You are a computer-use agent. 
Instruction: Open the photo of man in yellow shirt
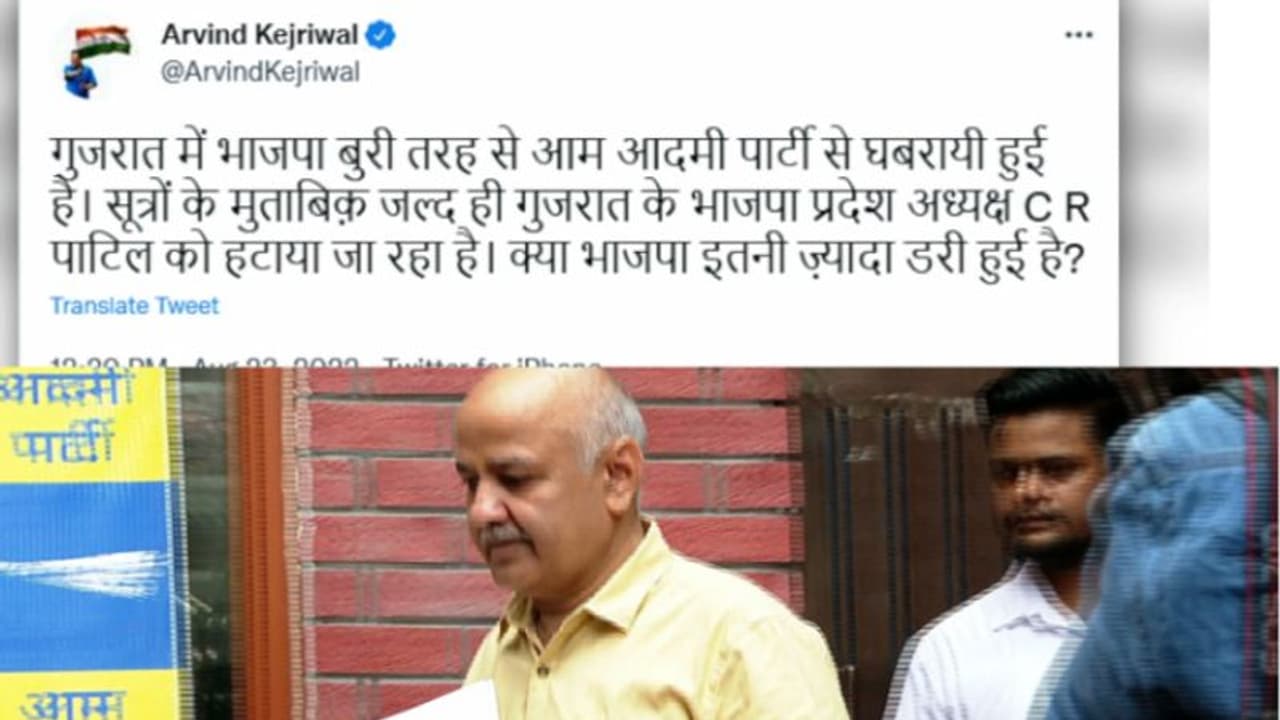coord(640,545)
